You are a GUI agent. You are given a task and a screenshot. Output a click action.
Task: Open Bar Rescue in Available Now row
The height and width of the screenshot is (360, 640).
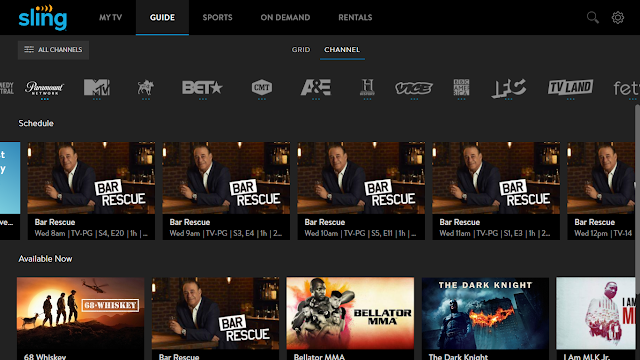point(216,313)
